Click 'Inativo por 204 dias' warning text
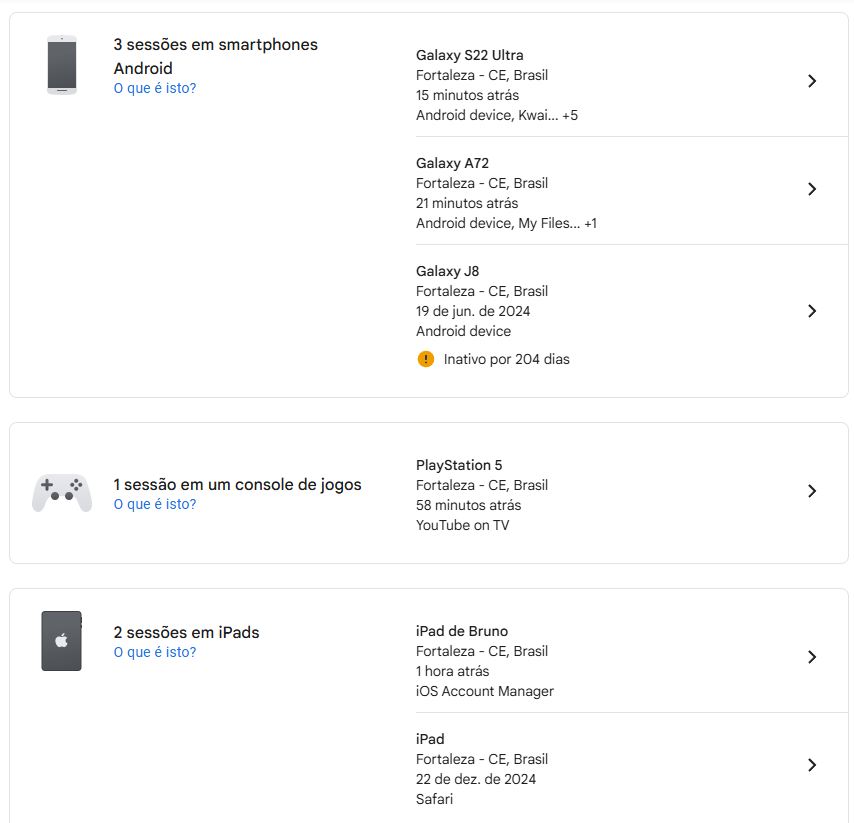The width and height of the screenshot is (854, 823). pyautogui.click(x=507, y=359)
